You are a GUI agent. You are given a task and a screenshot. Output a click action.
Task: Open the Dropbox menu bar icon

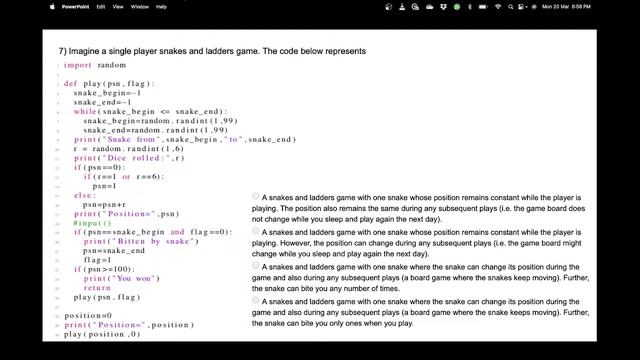coord(443,7)
